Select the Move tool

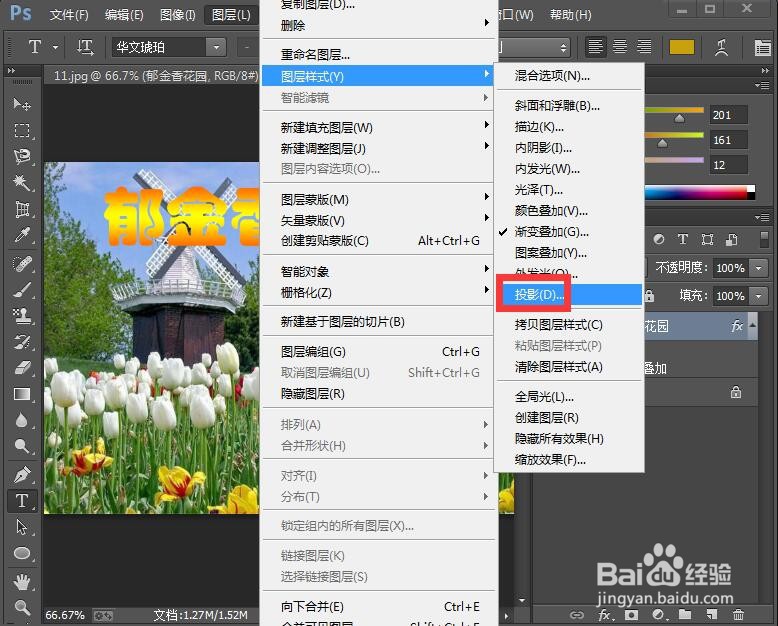coord(22,104)
